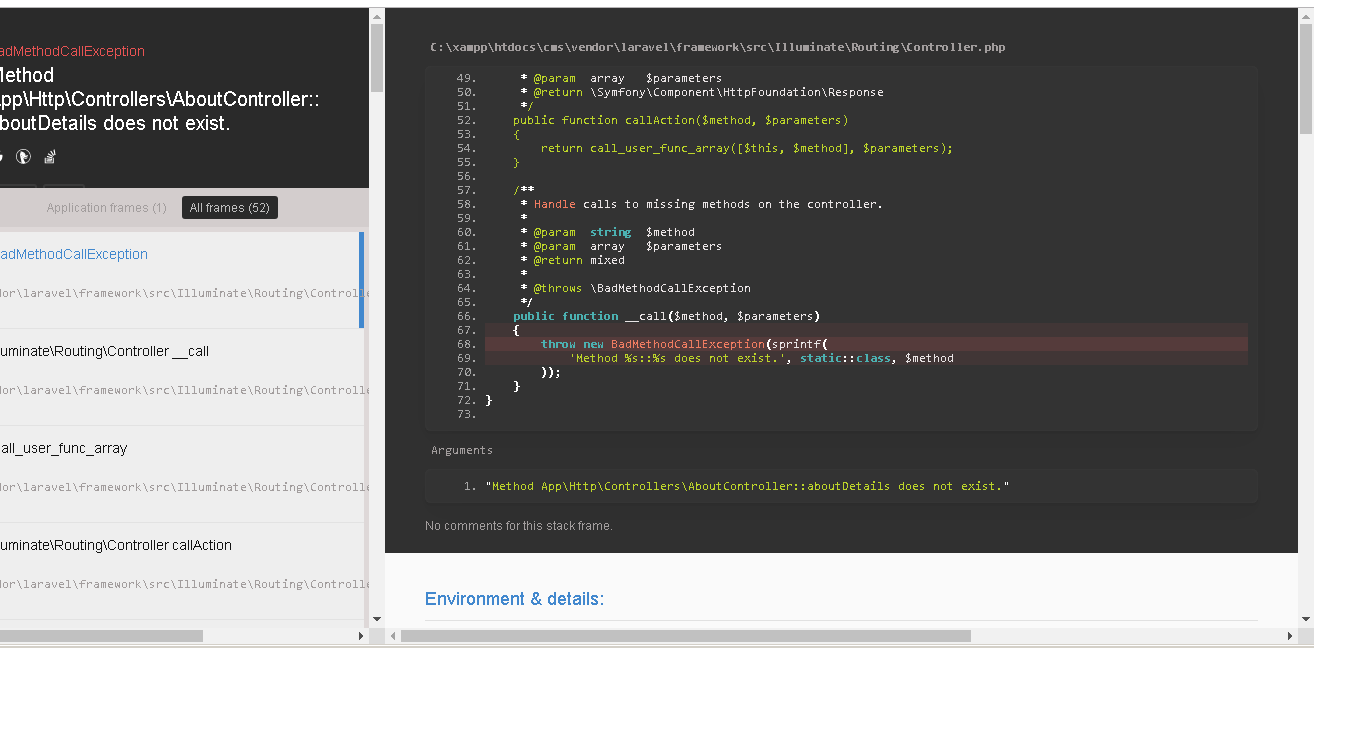This screenshot has width=1366, height=744.
Task: Open the Controller callAction stack frame
Action: pos(115,545)
